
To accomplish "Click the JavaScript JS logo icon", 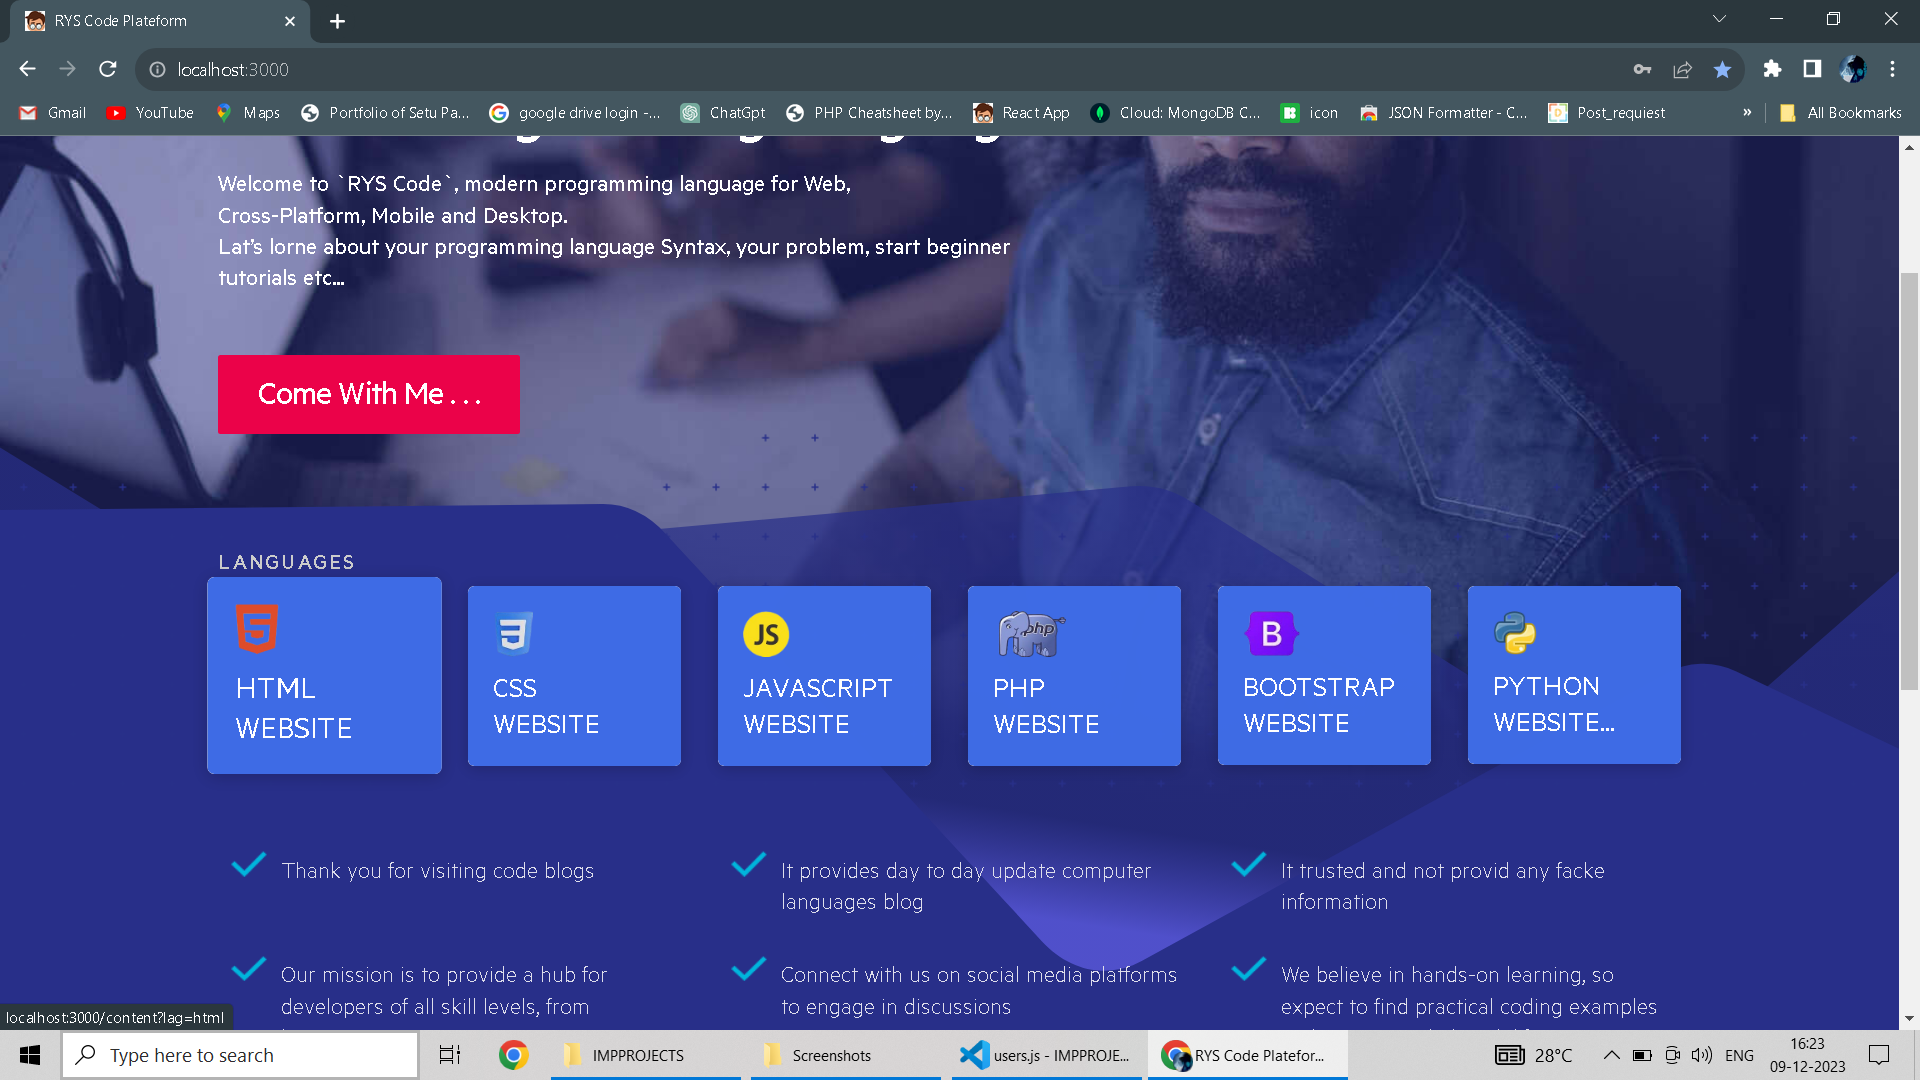I will (x=766, y=634).
